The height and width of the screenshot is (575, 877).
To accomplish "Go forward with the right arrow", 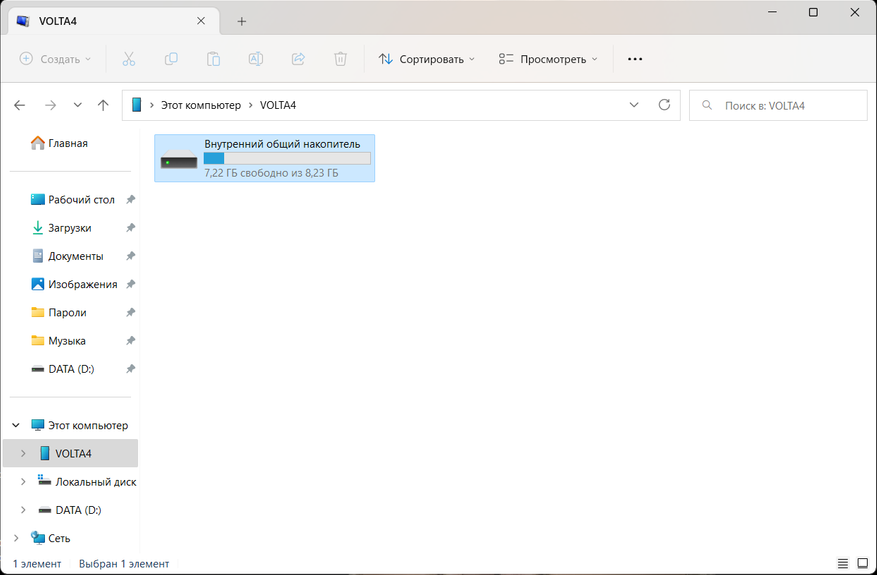I will 50,105.
